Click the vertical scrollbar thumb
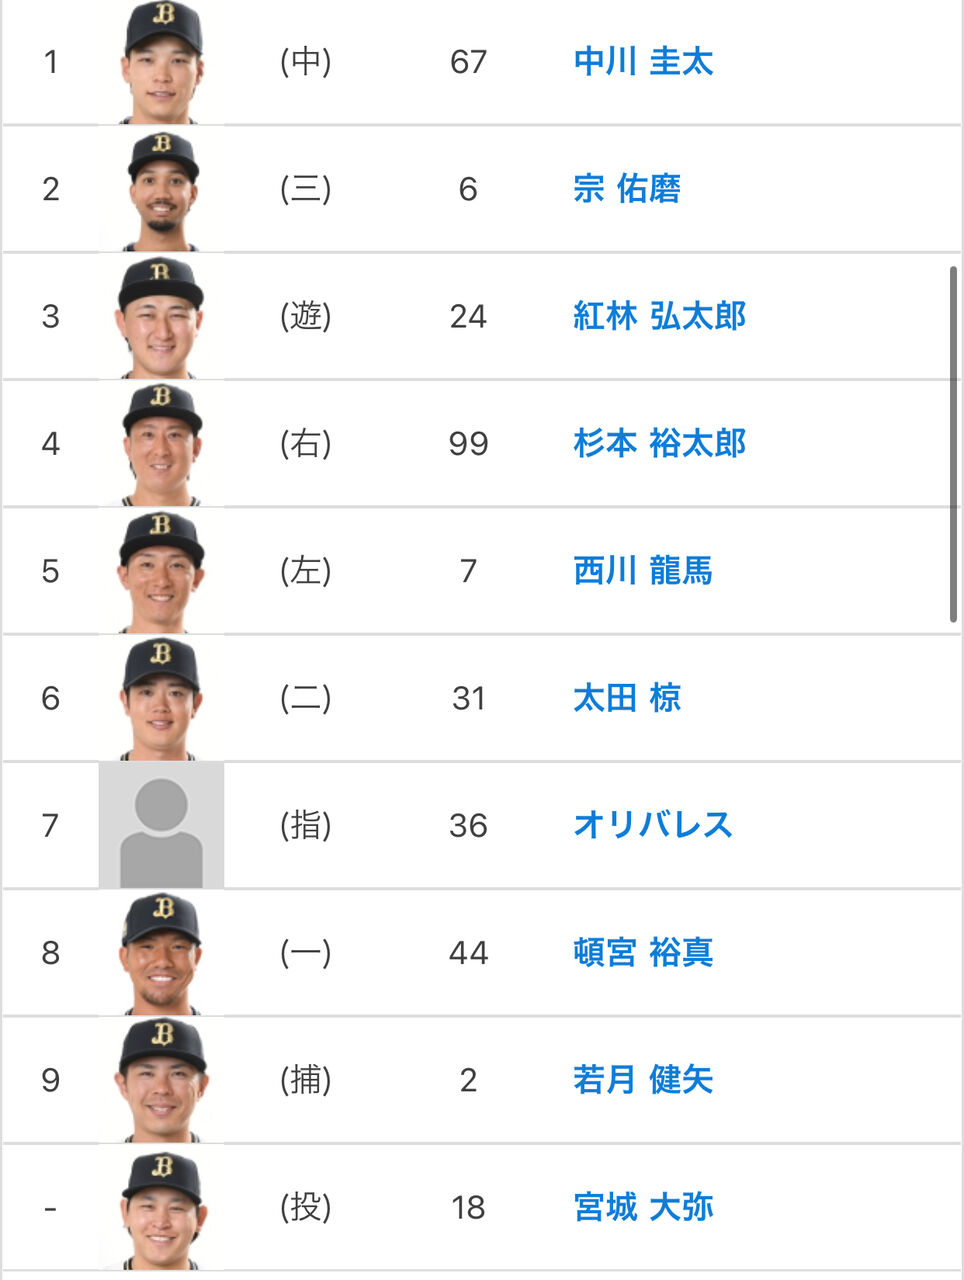The height and width of the screenshot is (1280, 964). tap(954, 444)
